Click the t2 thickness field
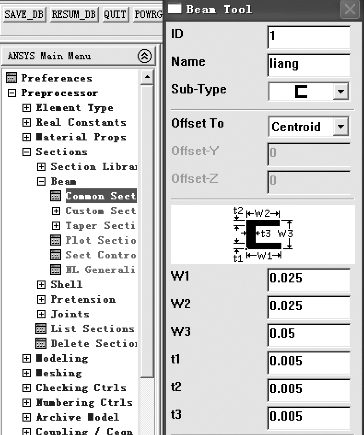 (309, 390)
